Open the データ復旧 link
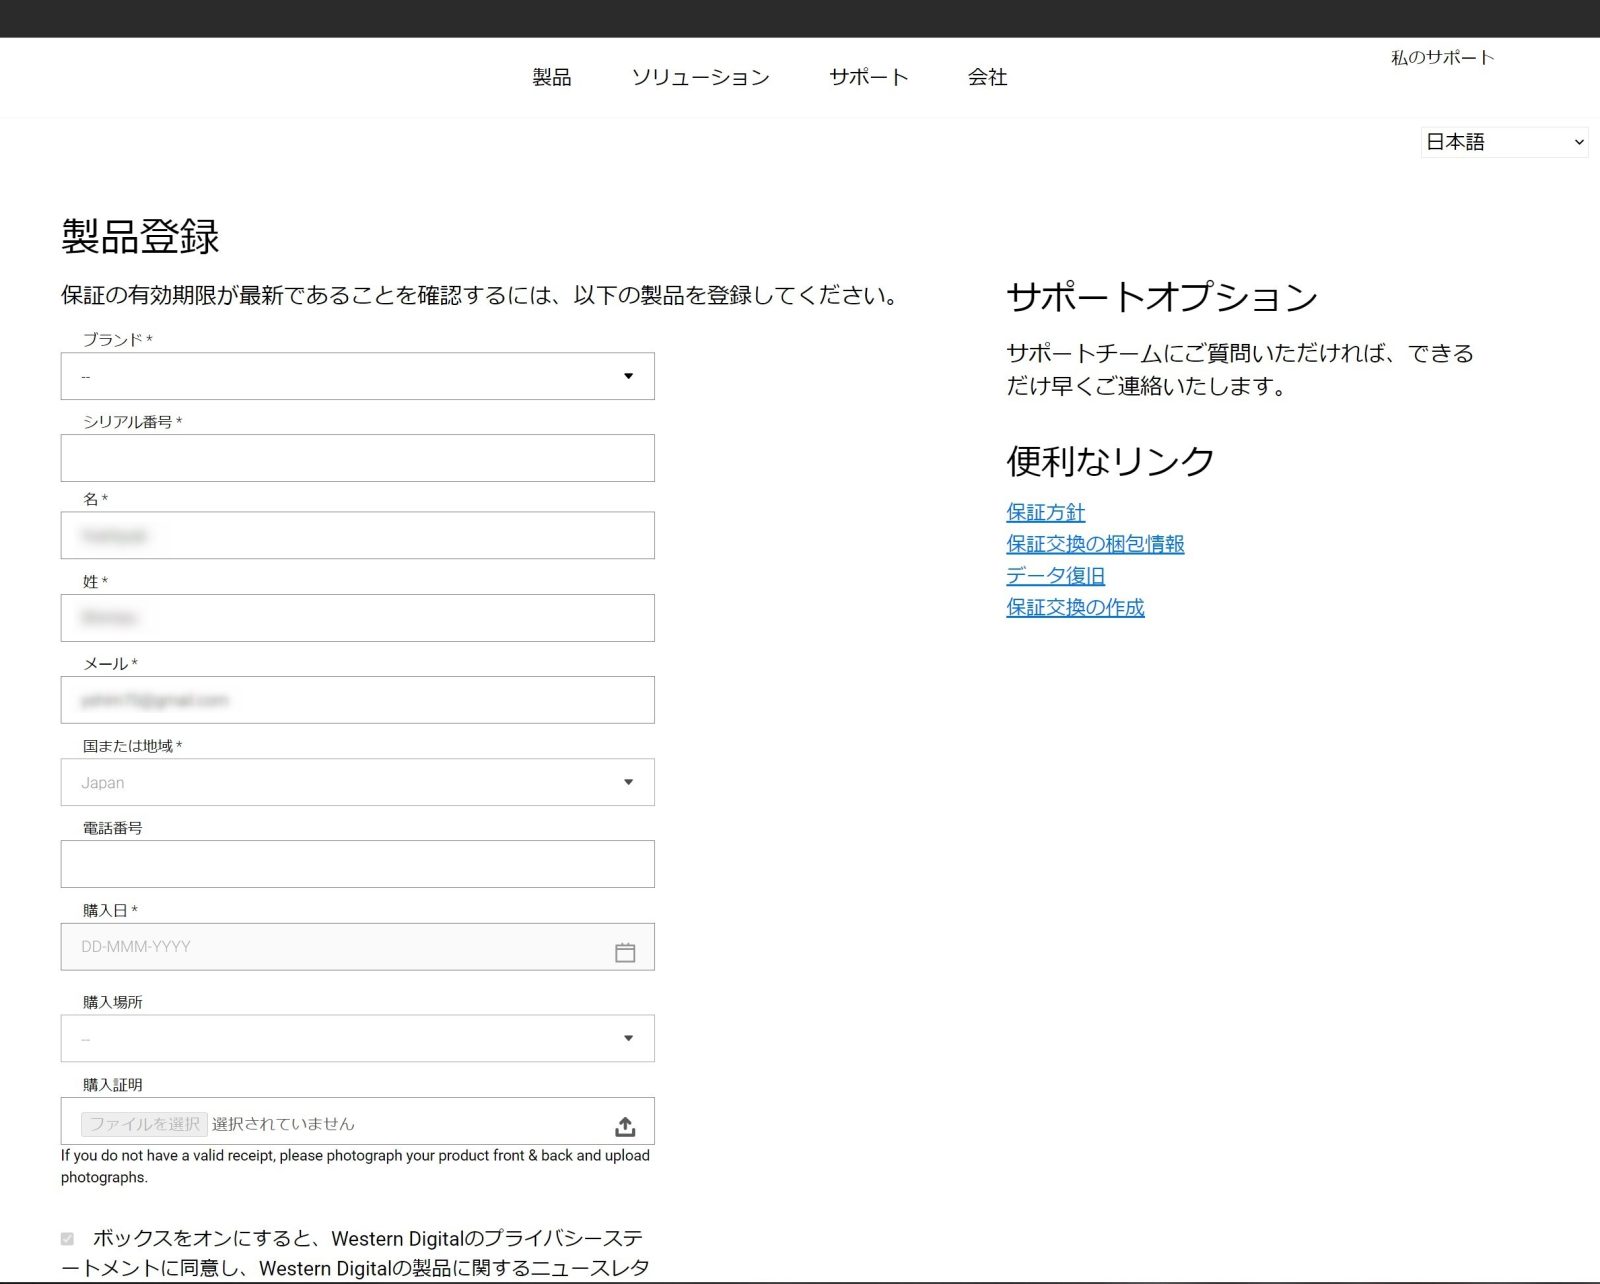The image size is (1600, 1284). click(x=1055, y=576)
